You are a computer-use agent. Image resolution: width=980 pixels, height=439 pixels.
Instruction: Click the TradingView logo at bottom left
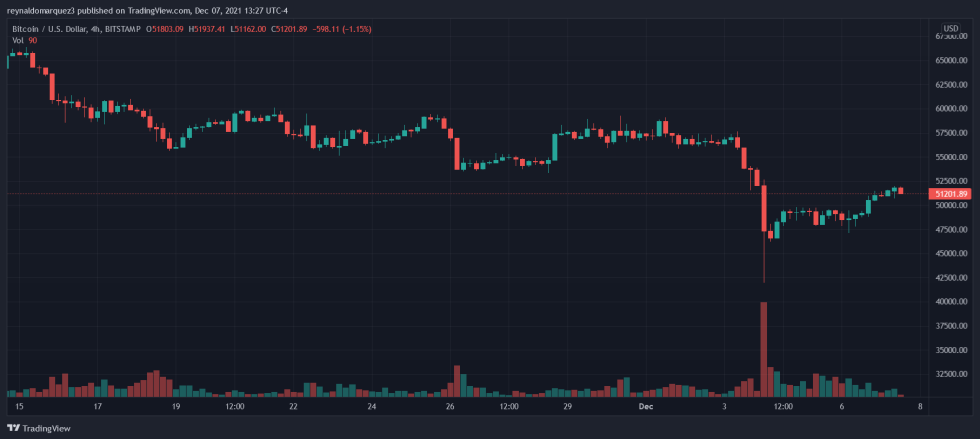coord(39,428)
